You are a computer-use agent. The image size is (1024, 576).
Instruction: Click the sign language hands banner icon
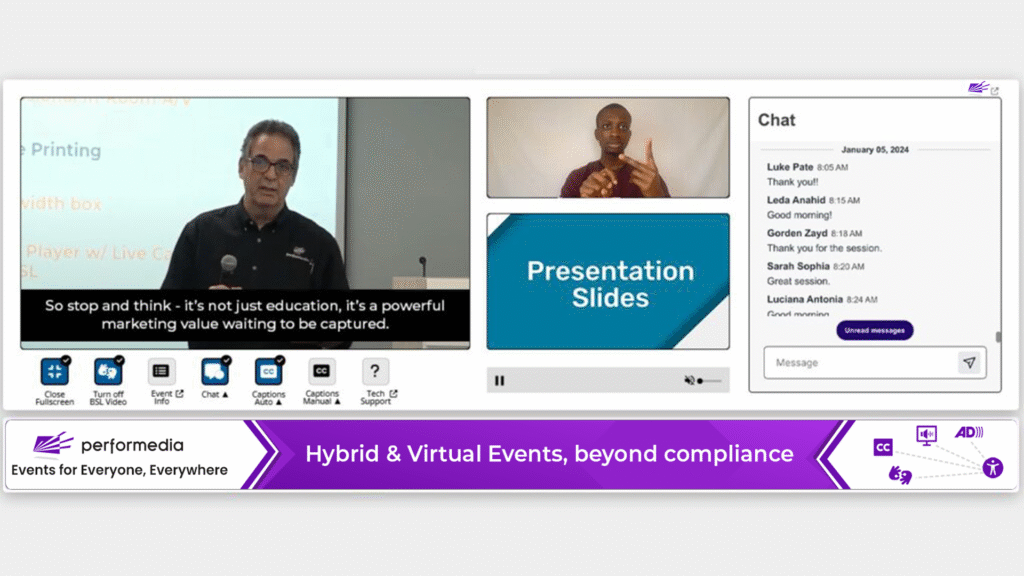pyautogui.click(x=900, y=475)
